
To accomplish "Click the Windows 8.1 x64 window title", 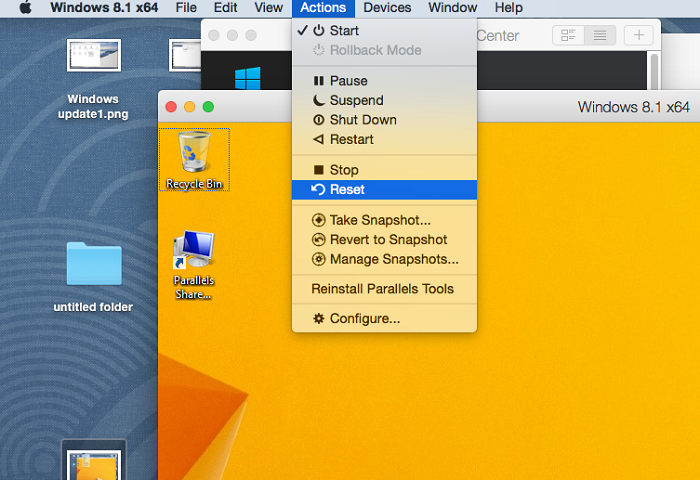I will [x=634, y=107].
